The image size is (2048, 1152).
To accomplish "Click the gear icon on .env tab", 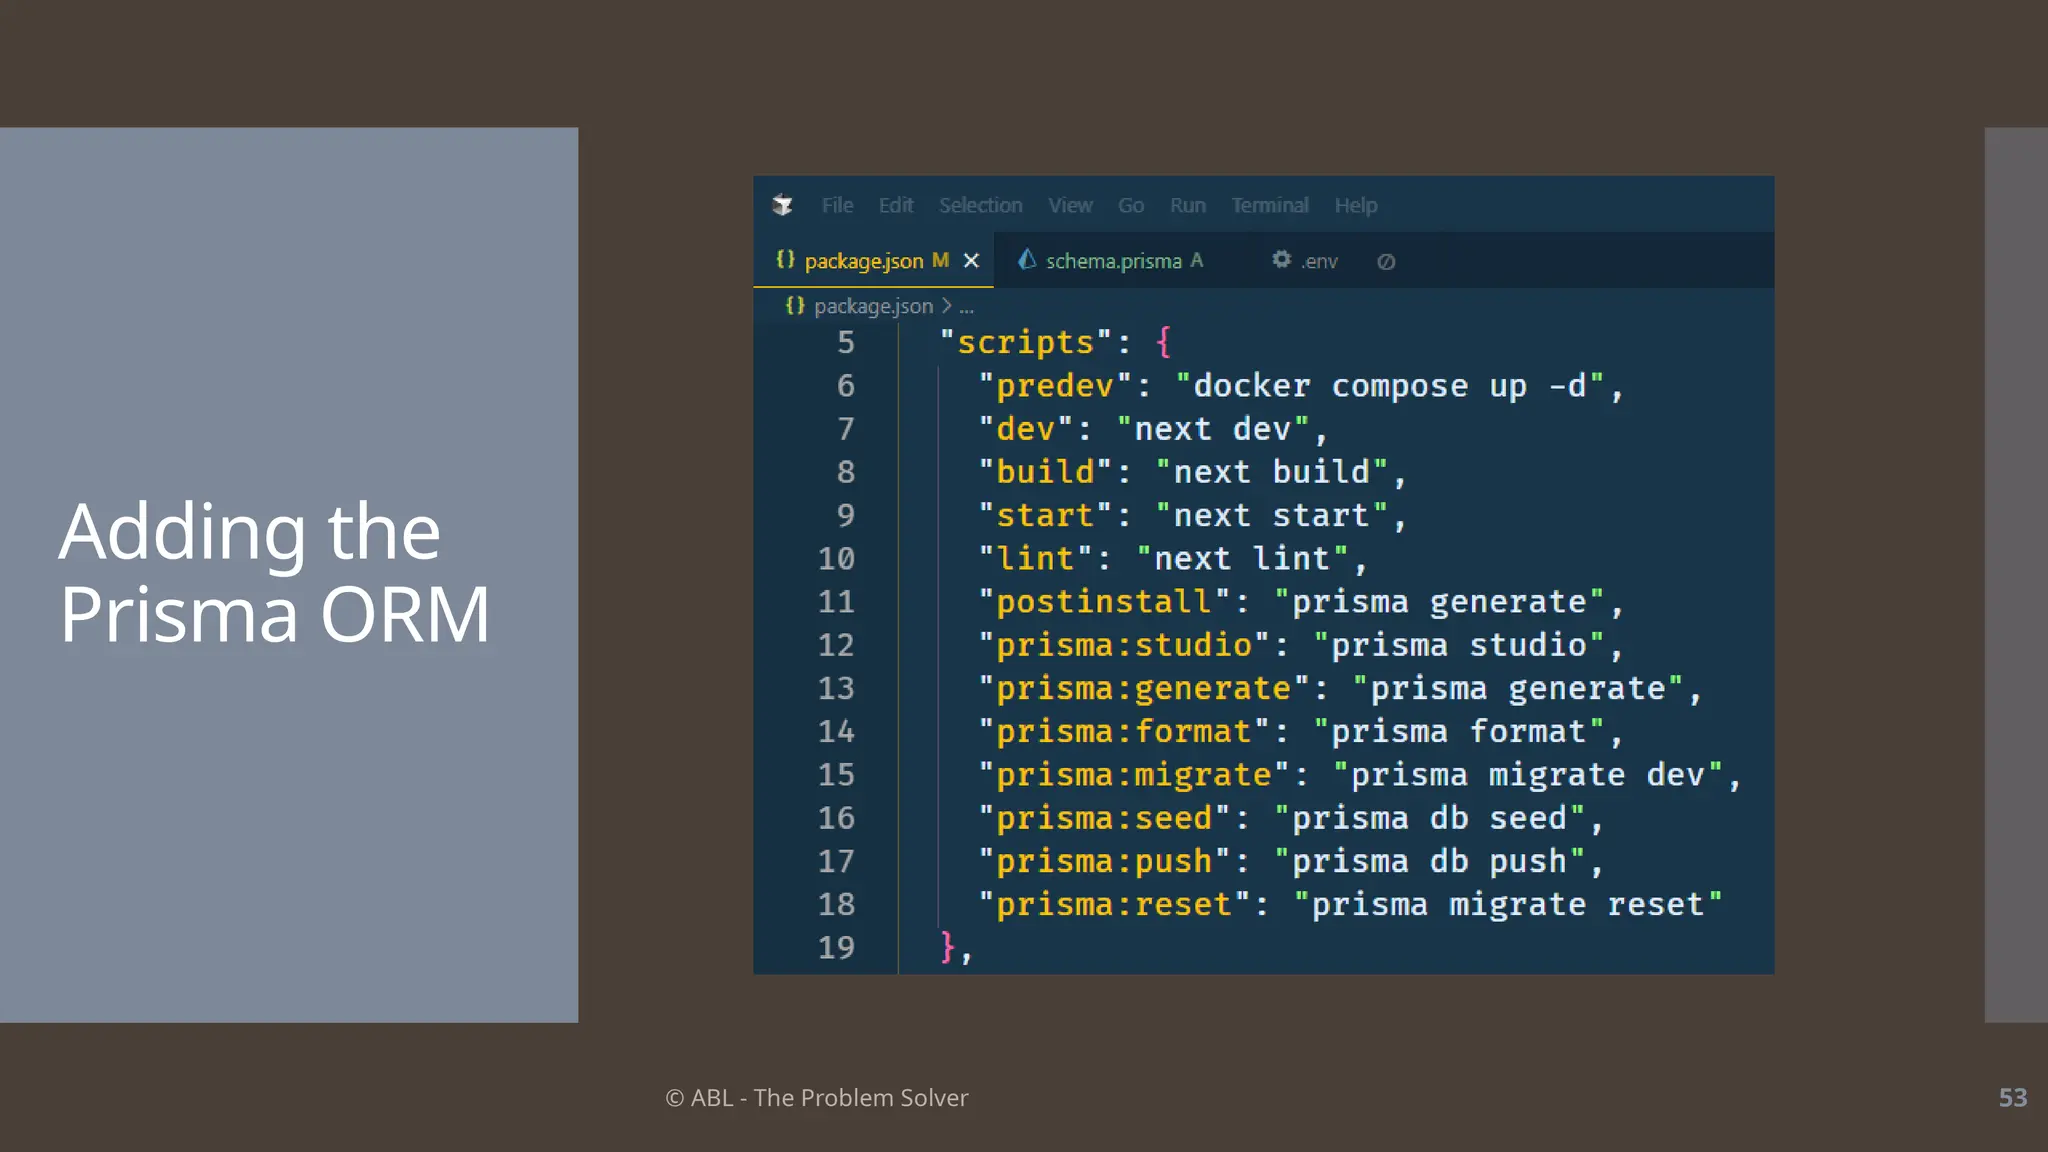I will [x=1282, y=260].
